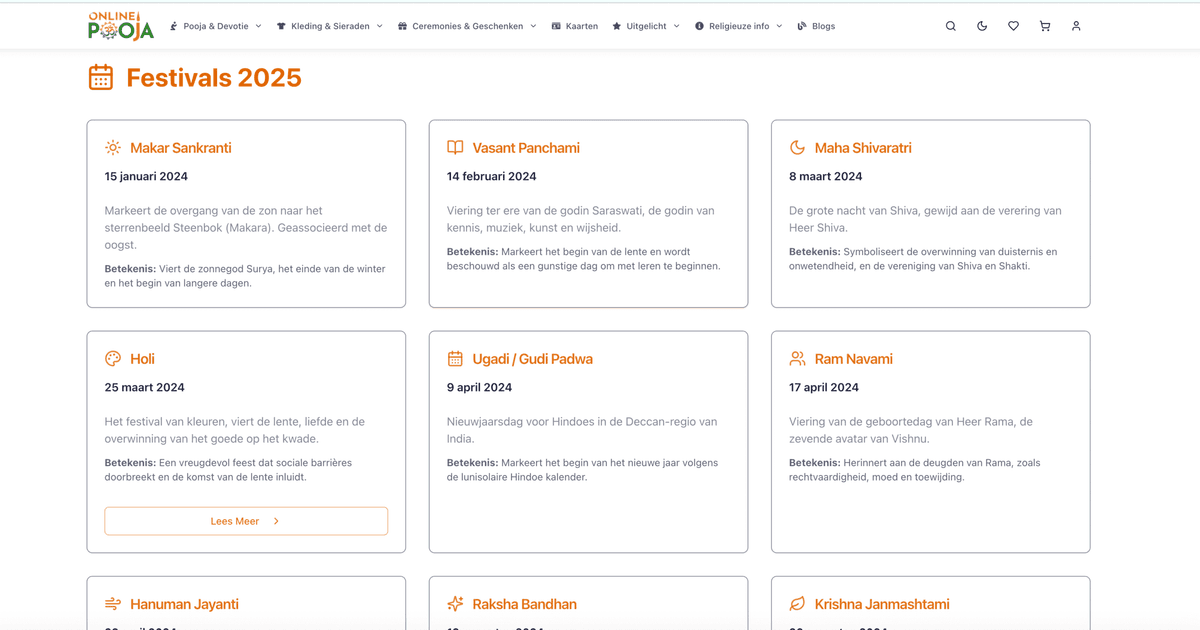Navigate to Blogs page
Image resolution: width=1200 pixels, height=630 pixels.
click(816, 26)
